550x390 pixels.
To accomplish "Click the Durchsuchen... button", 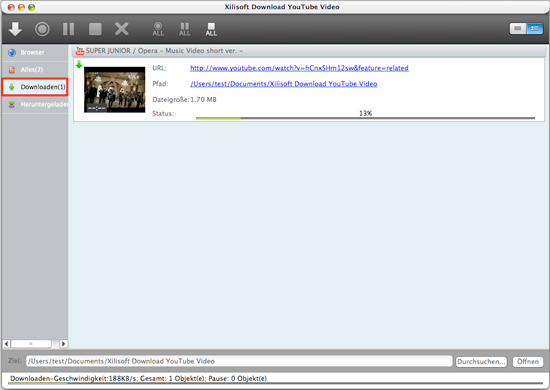I will pyautogui.click(x=481, y=362).
